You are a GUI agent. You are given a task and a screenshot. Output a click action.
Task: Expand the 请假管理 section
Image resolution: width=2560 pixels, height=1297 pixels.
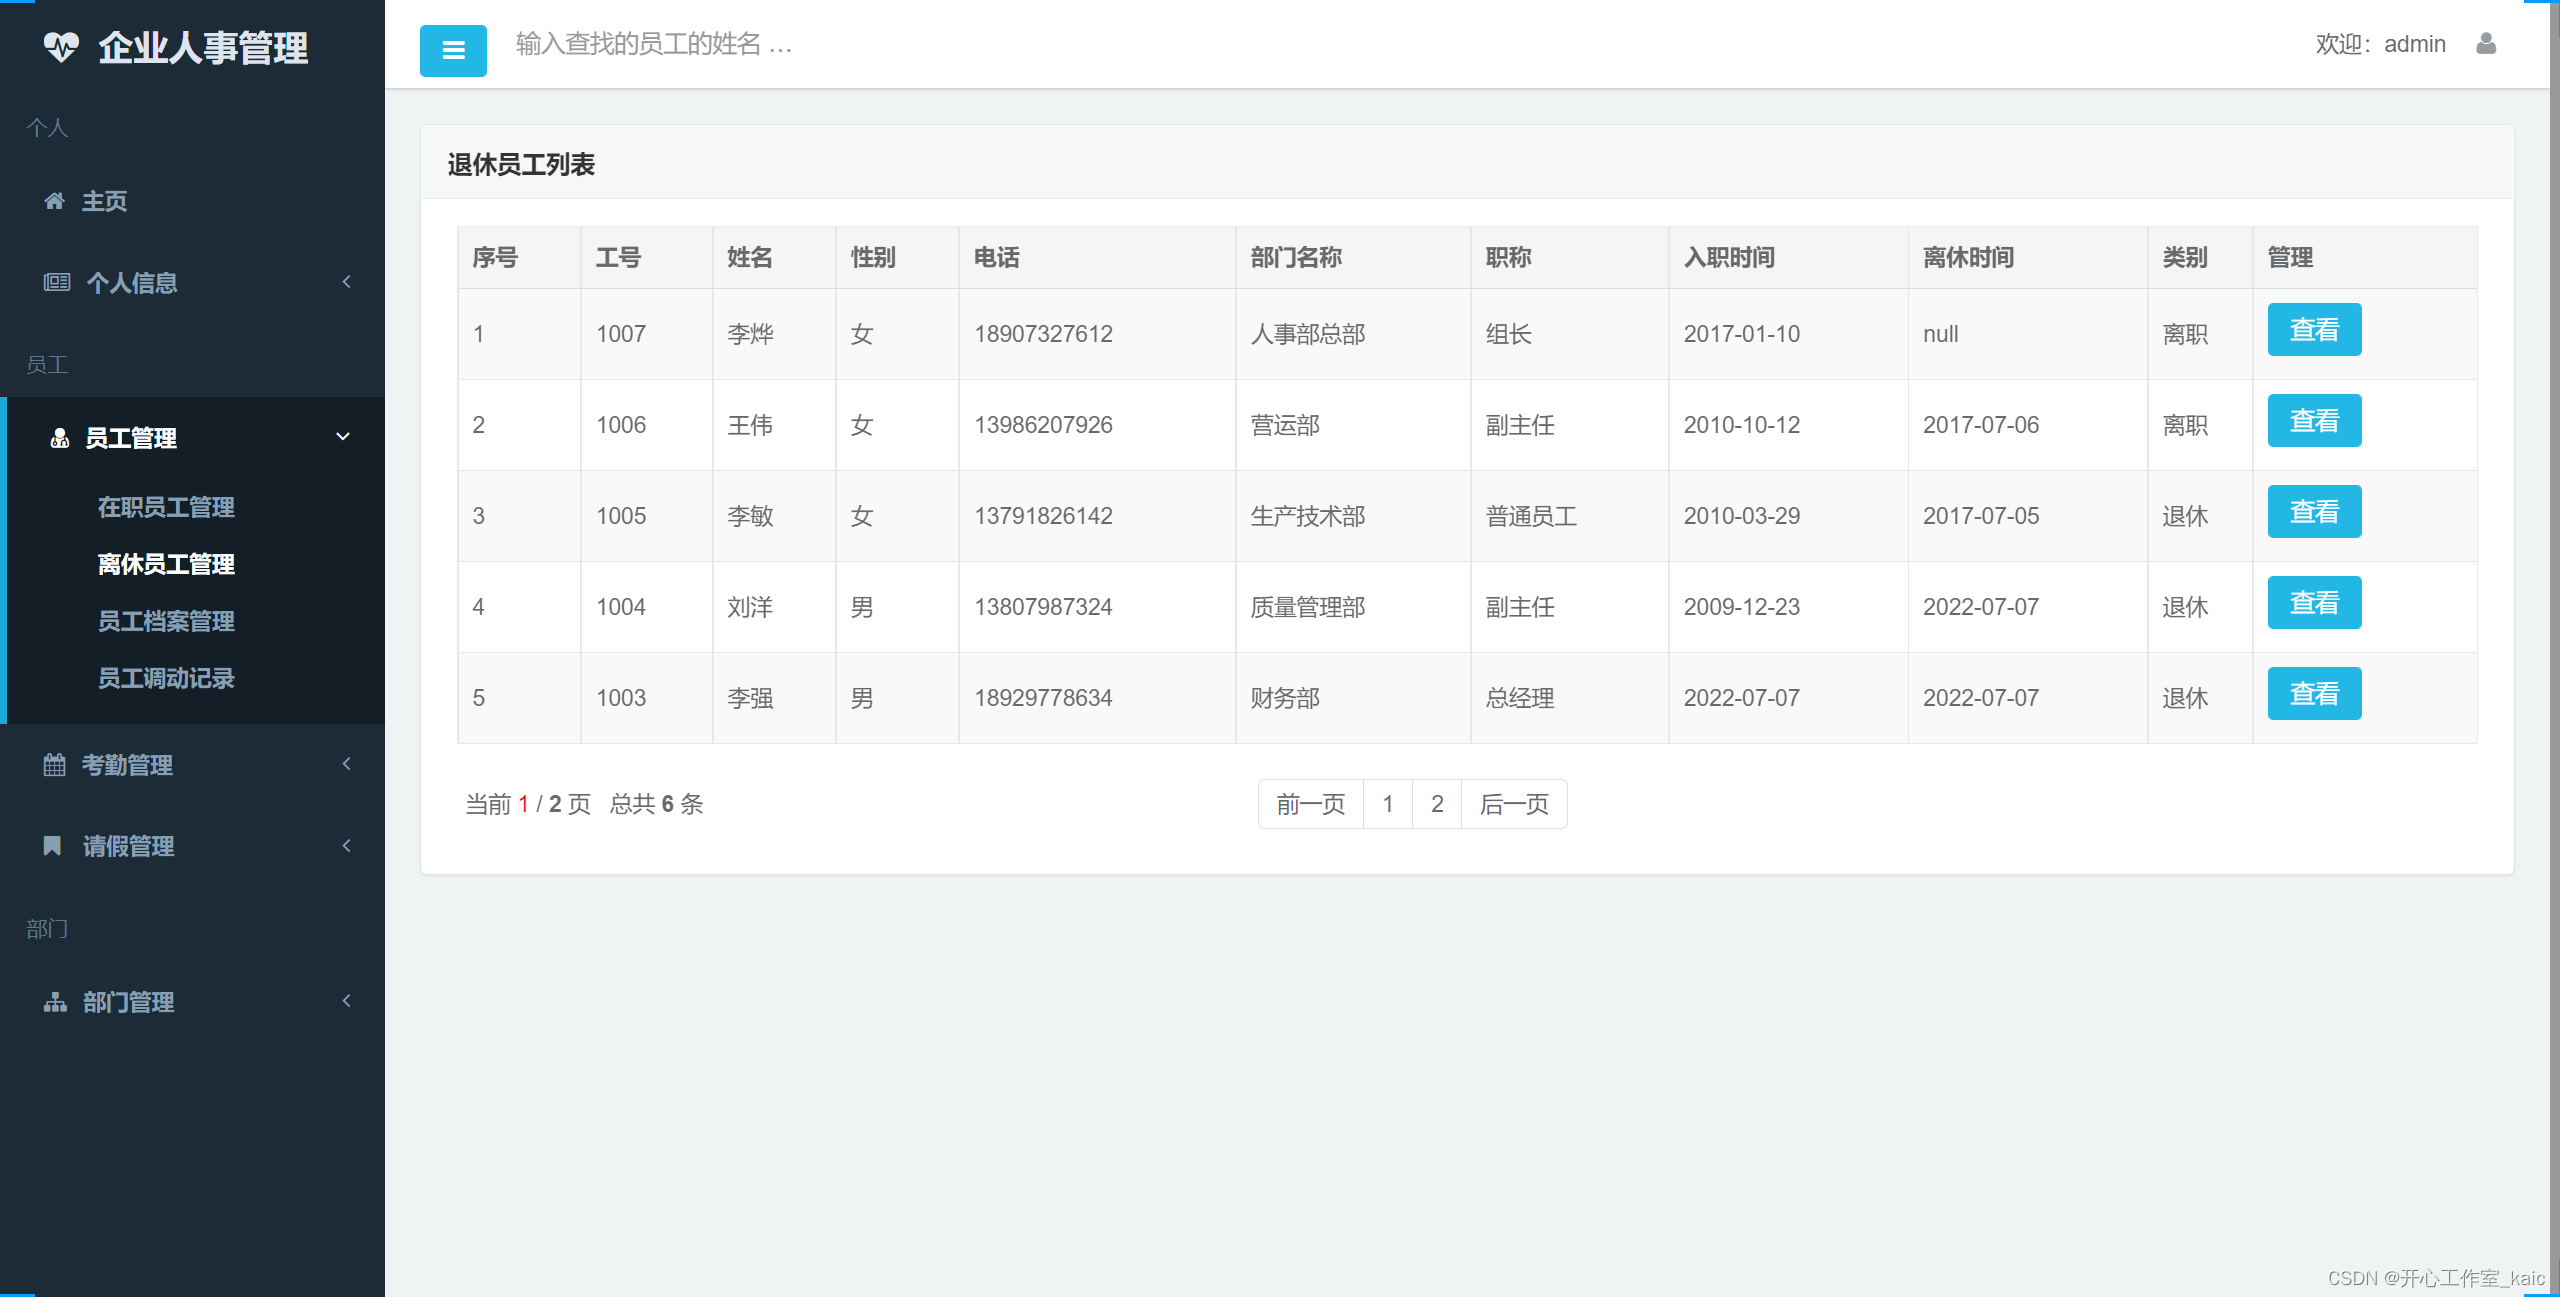[346, 845]
